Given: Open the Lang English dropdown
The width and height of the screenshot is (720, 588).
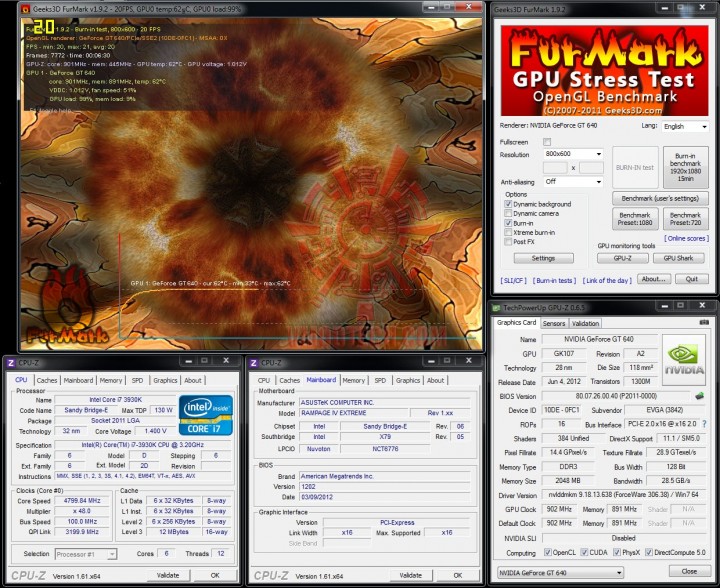Looking at the screenshot, I should [x=685, y=126].
